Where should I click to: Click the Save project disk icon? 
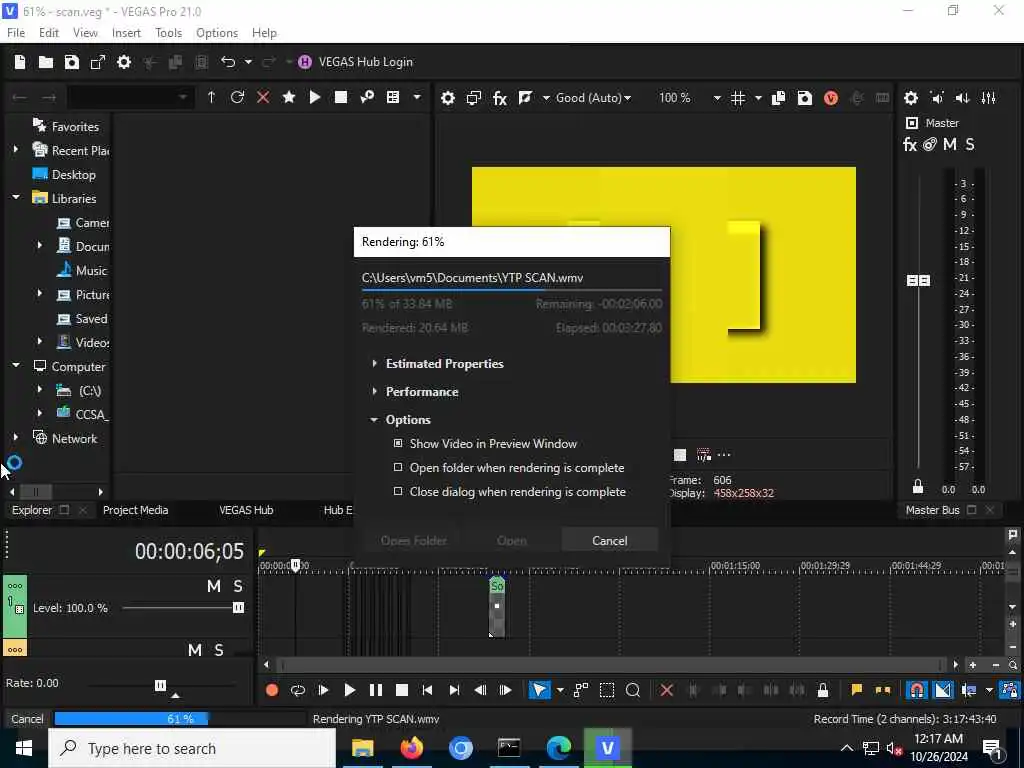click(72, 62)
